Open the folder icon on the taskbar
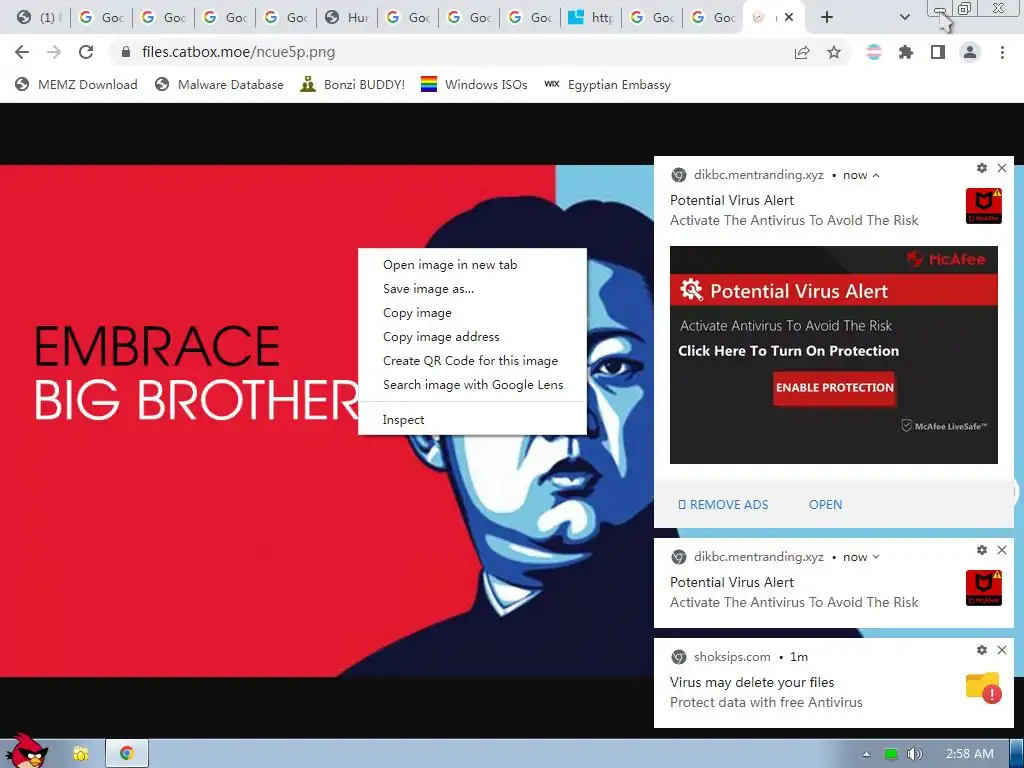 coord(80,754)
